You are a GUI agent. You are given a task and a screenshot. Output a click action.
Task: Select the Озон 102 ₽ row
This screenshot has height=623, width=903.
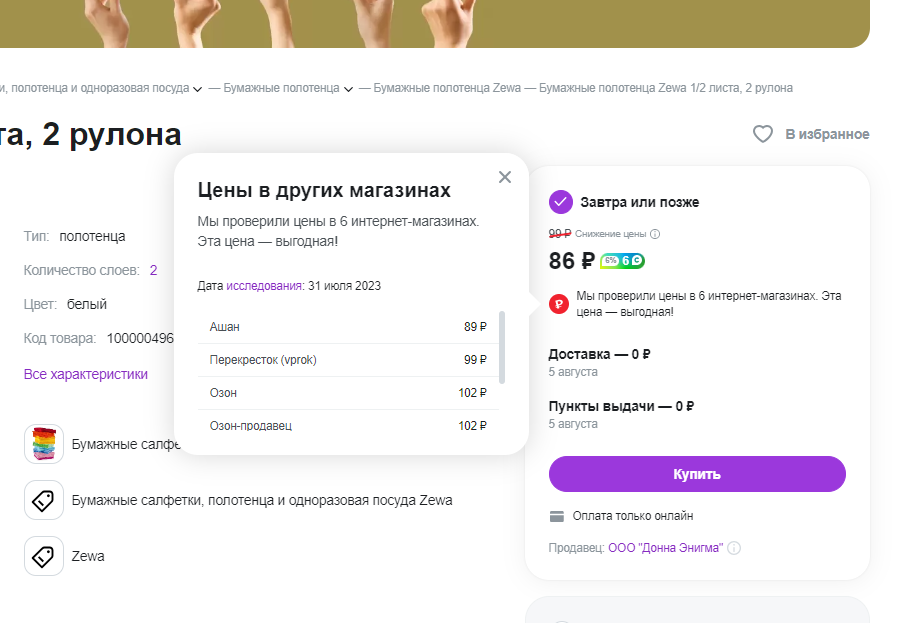348,393
